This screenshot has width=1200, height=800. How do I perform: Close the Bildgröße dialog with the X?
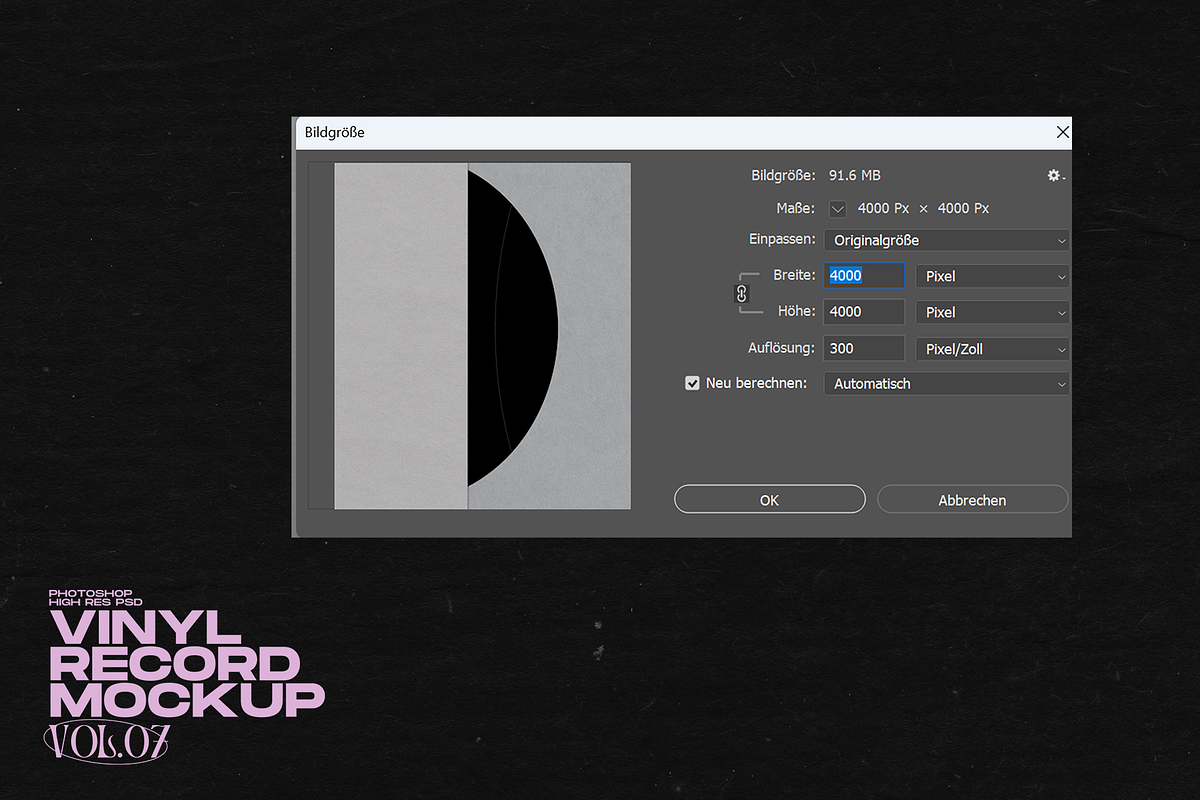[1062, 132]
